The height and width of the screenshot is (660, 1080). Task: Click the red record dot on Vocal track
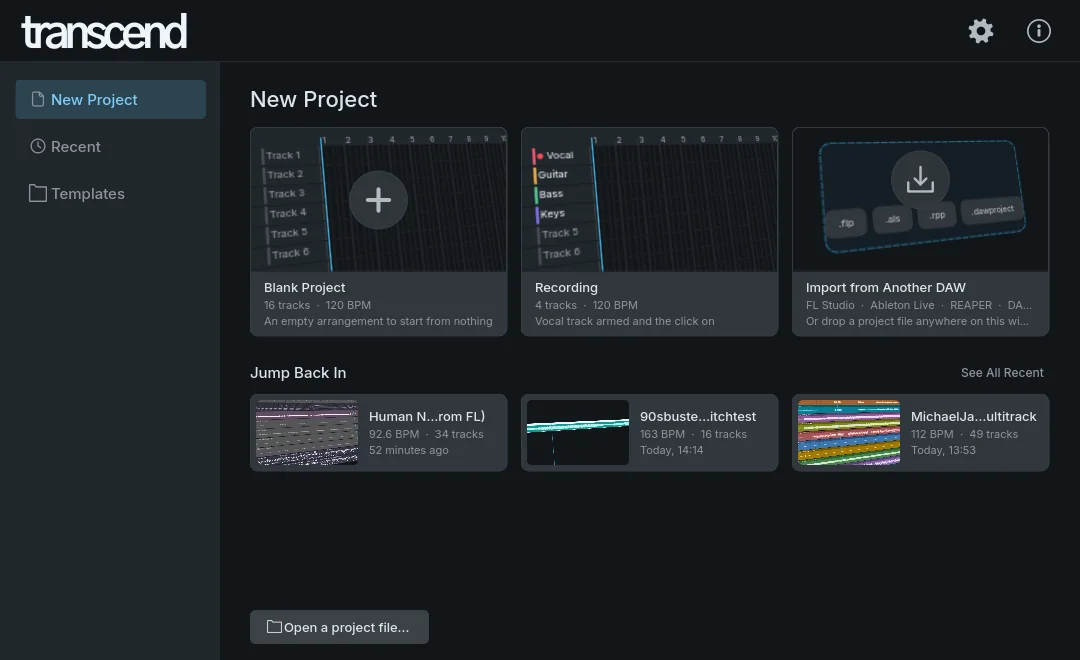540,156
